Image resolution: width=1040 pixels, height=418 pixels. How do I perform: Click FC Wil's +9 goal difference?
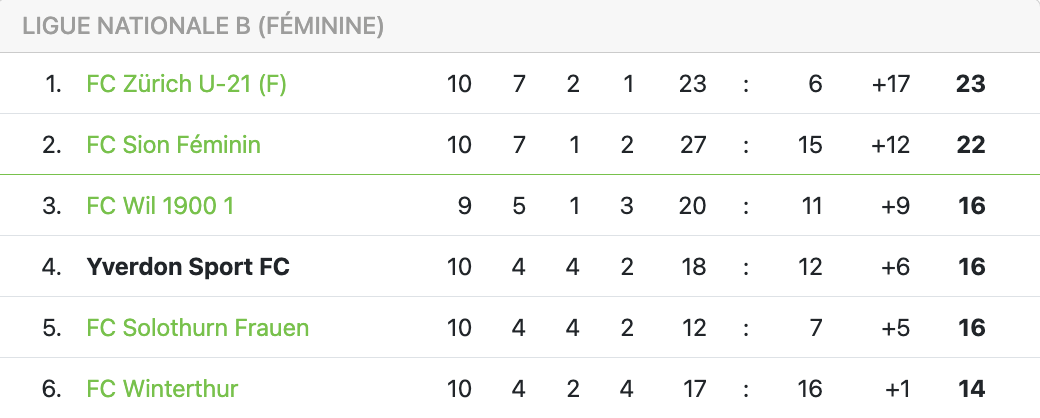[895, 206]
